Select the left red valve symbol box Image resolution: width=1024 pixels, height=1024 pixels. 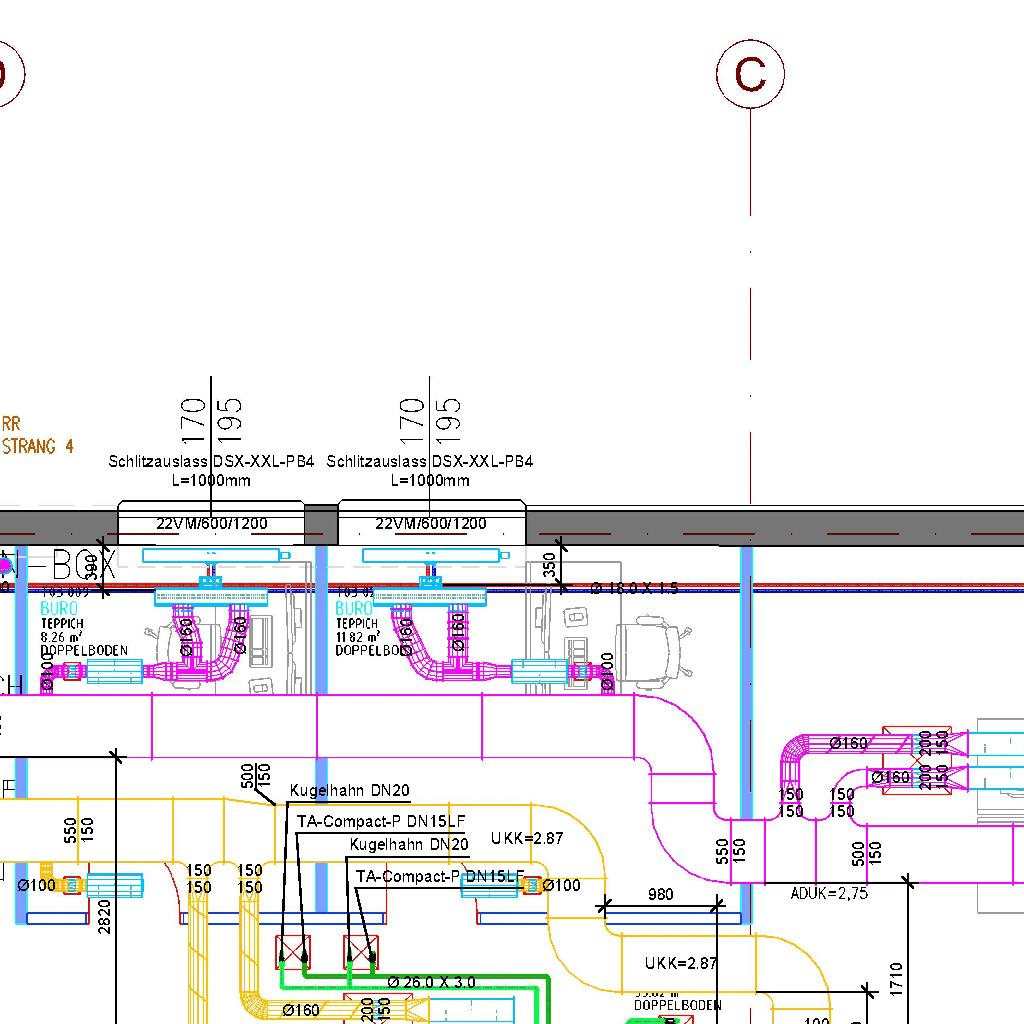(293, 952)
